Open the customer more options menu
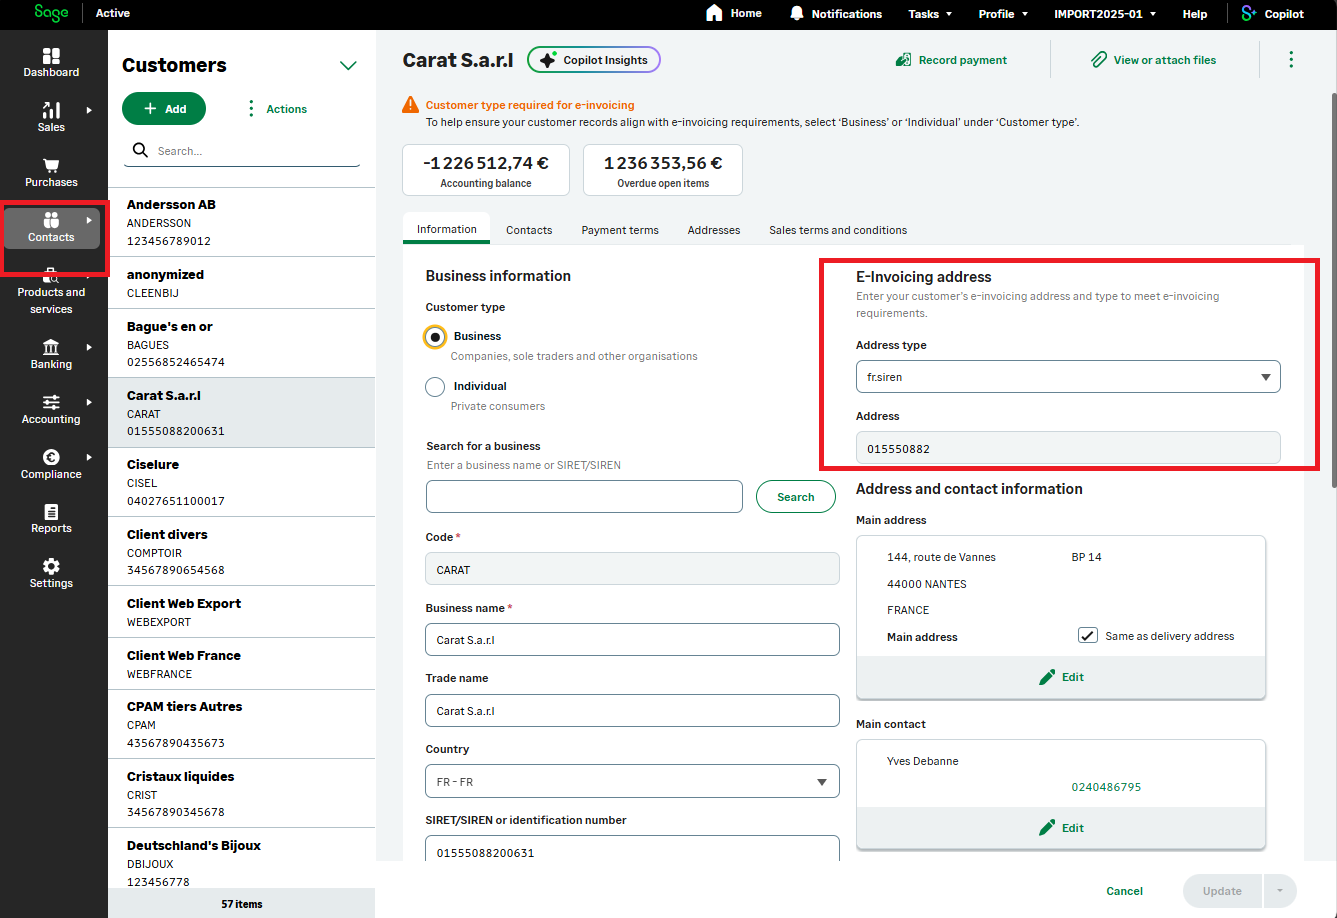Screen dimensions: 1337x918 [x=1291, y=60]
